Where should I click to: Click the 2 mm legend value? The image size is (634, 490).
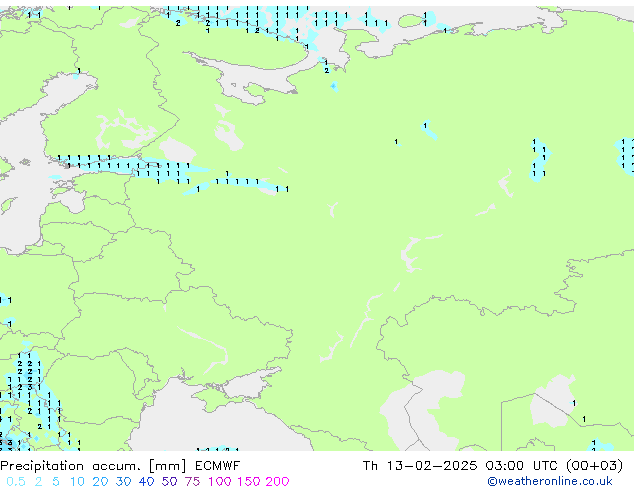tap(38, 482)
